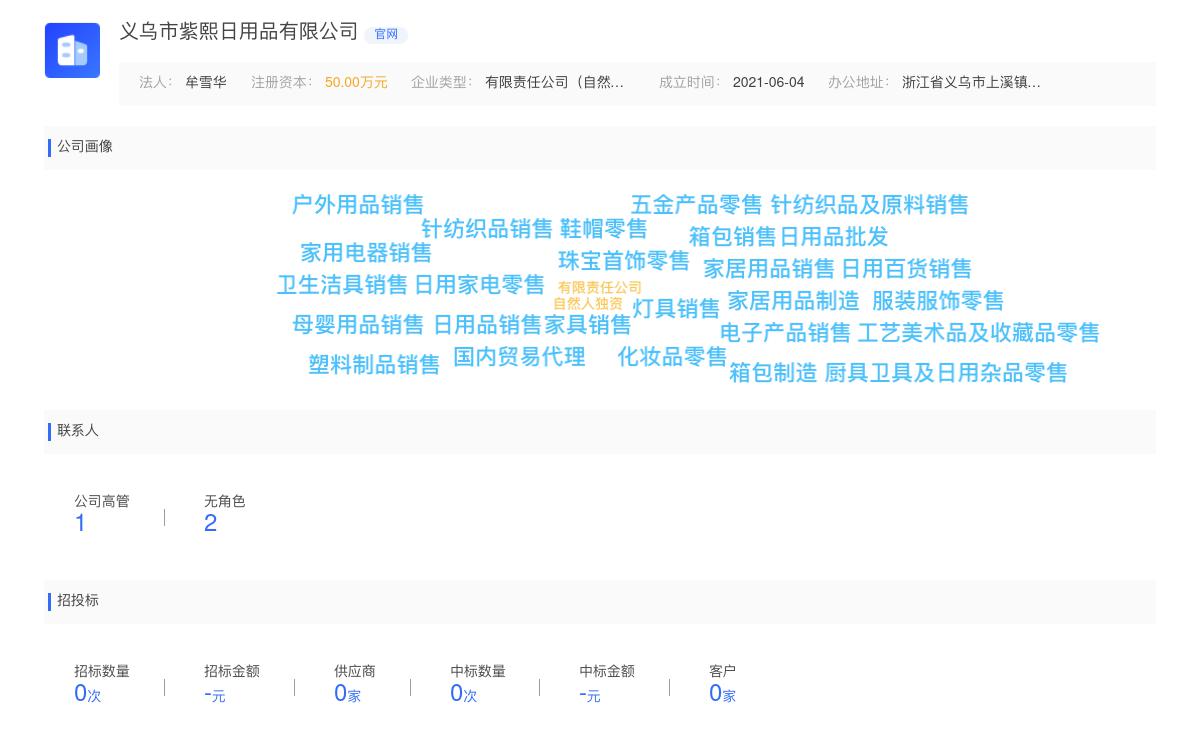This screenshot has height=752, width=1200.
Task: Click 客户 value 0家
Action: (x=722, y=694)
